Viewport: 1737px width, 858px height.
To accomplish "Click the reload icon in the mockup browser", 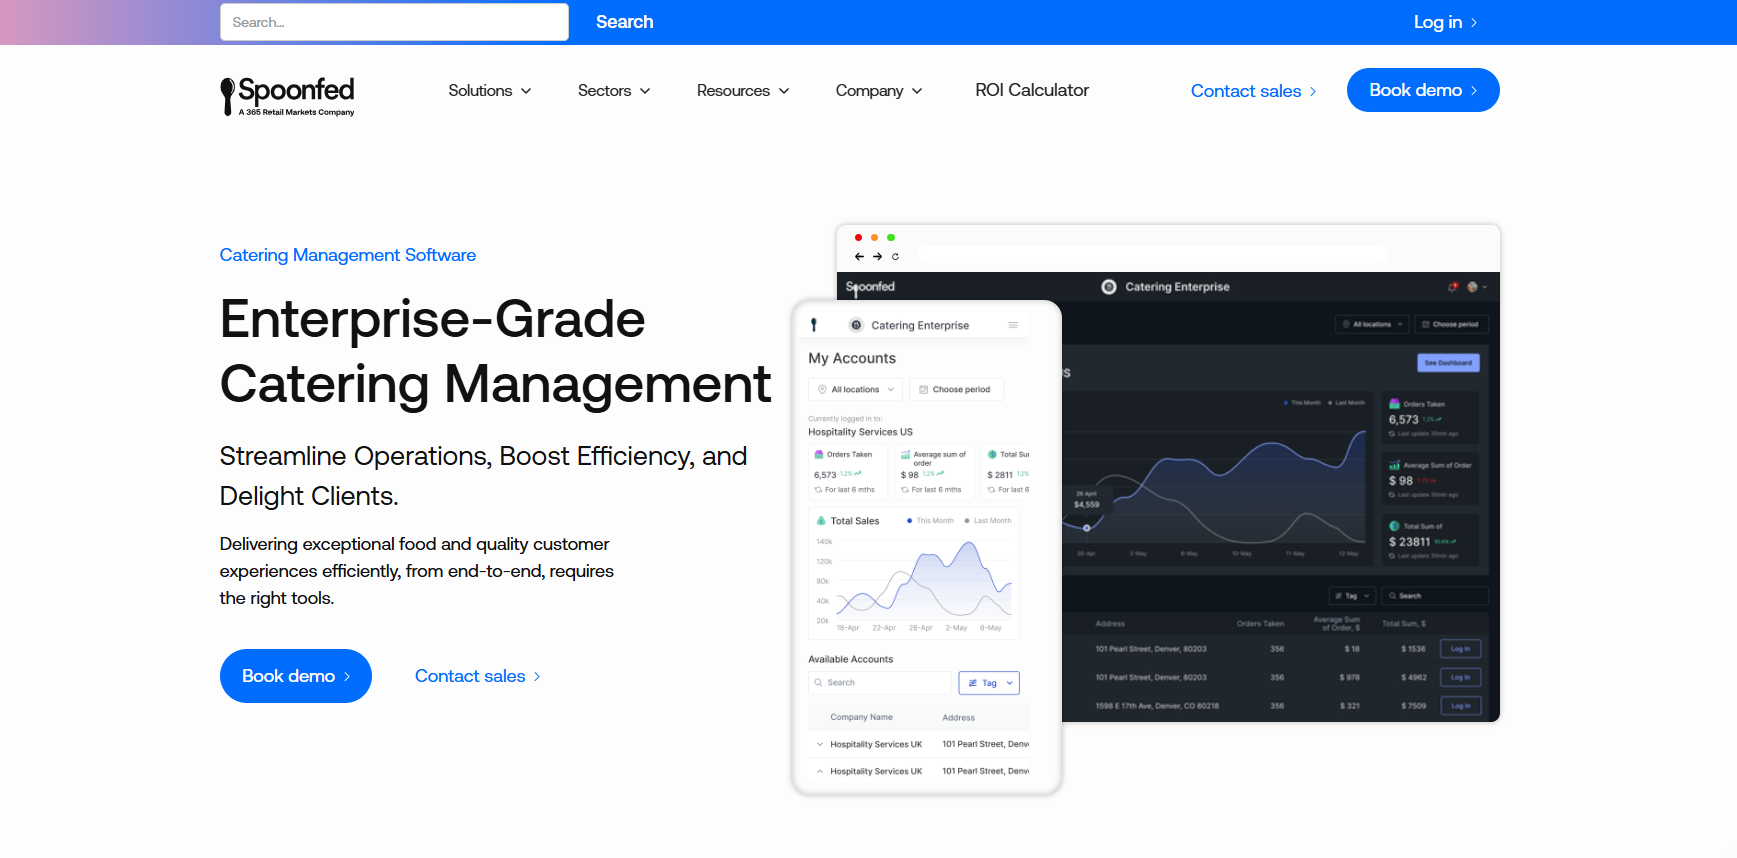I will coord(895,257).
